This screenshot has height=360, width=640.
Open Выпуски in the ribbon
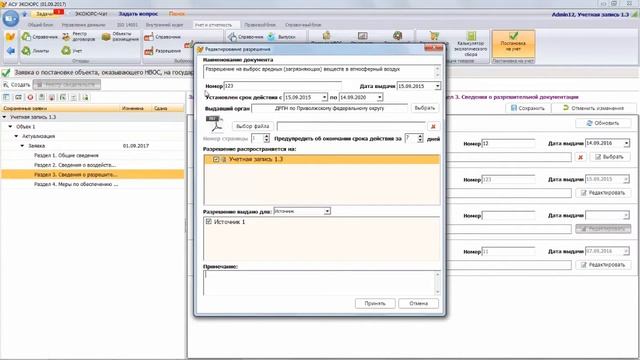point(281,37)
